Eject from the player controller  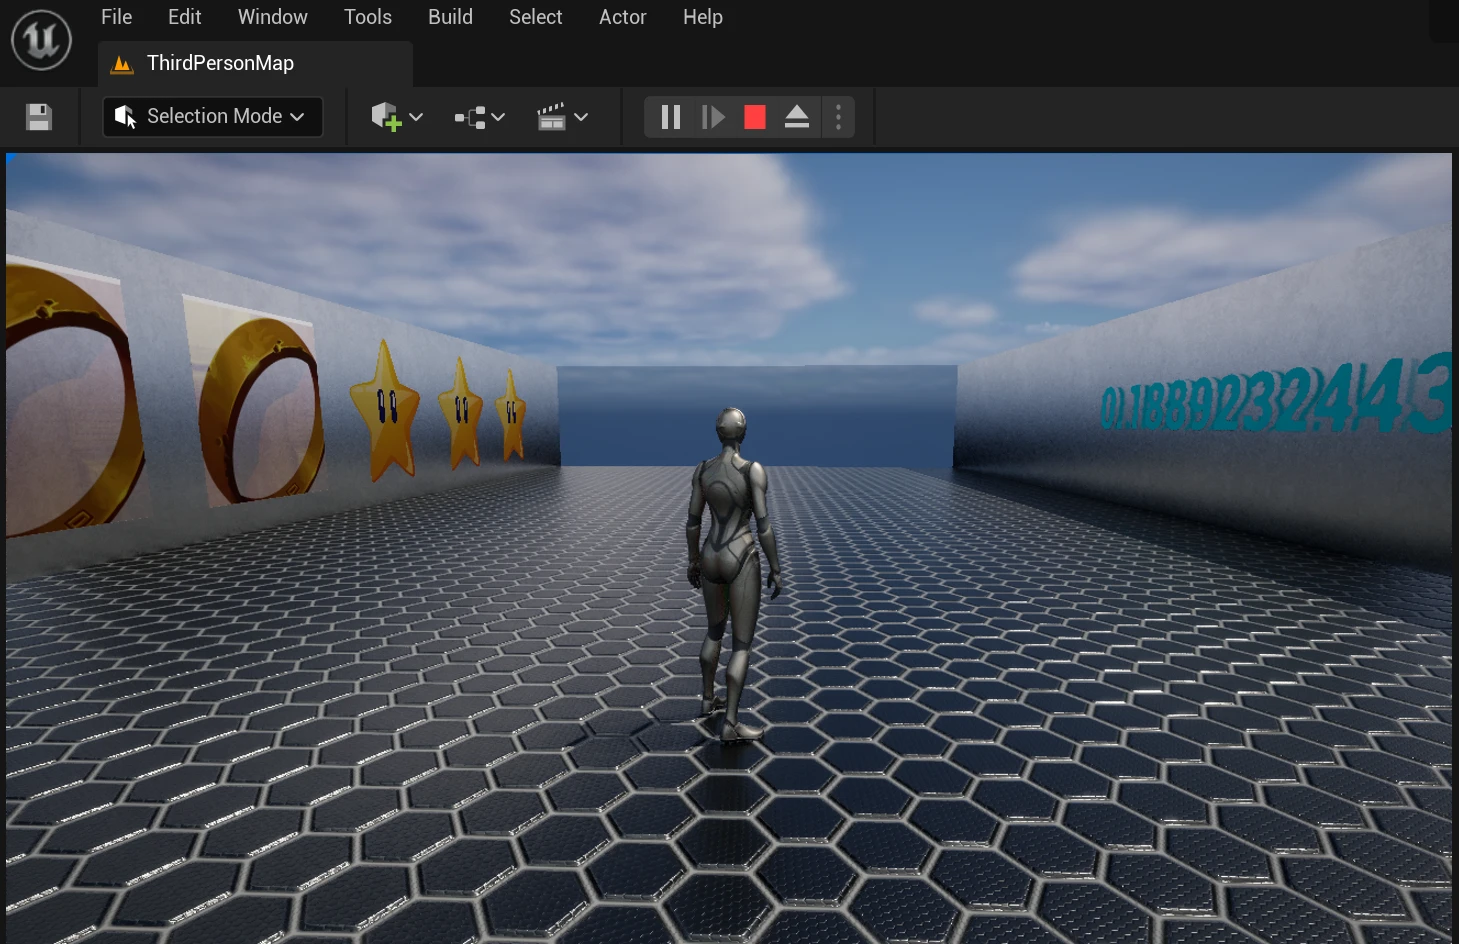tap(797, 117)
